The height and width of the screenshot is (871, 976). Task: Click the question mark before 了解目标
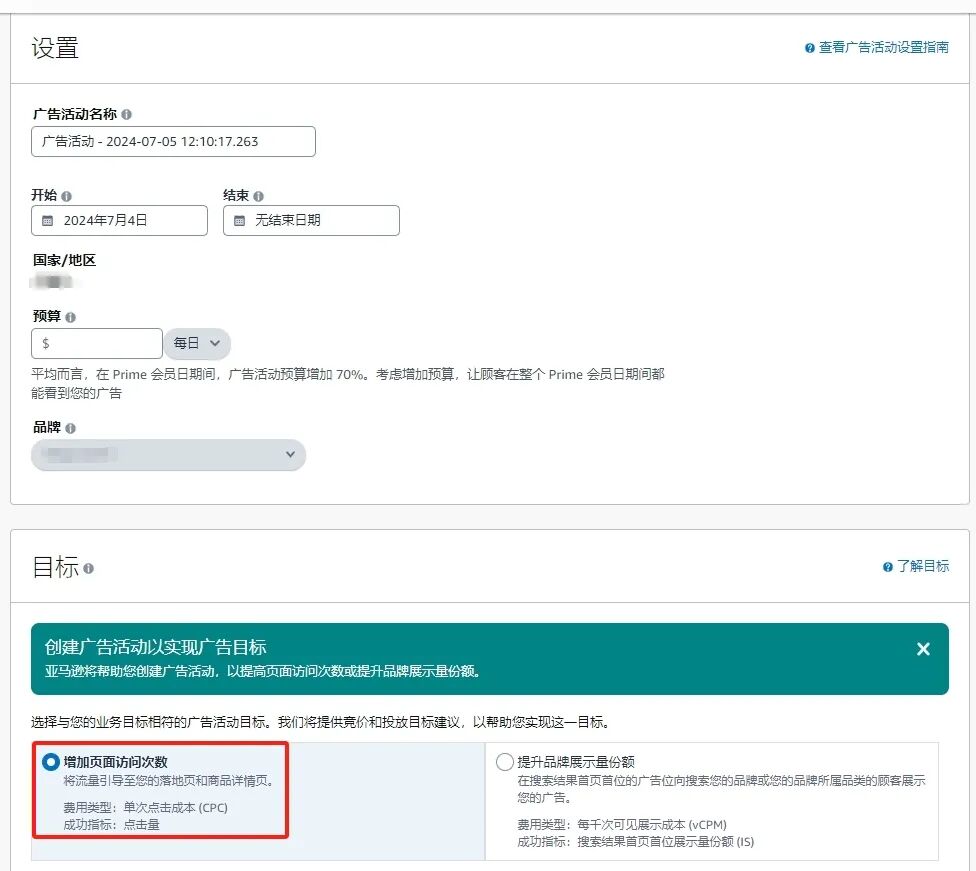click(887, 566)
